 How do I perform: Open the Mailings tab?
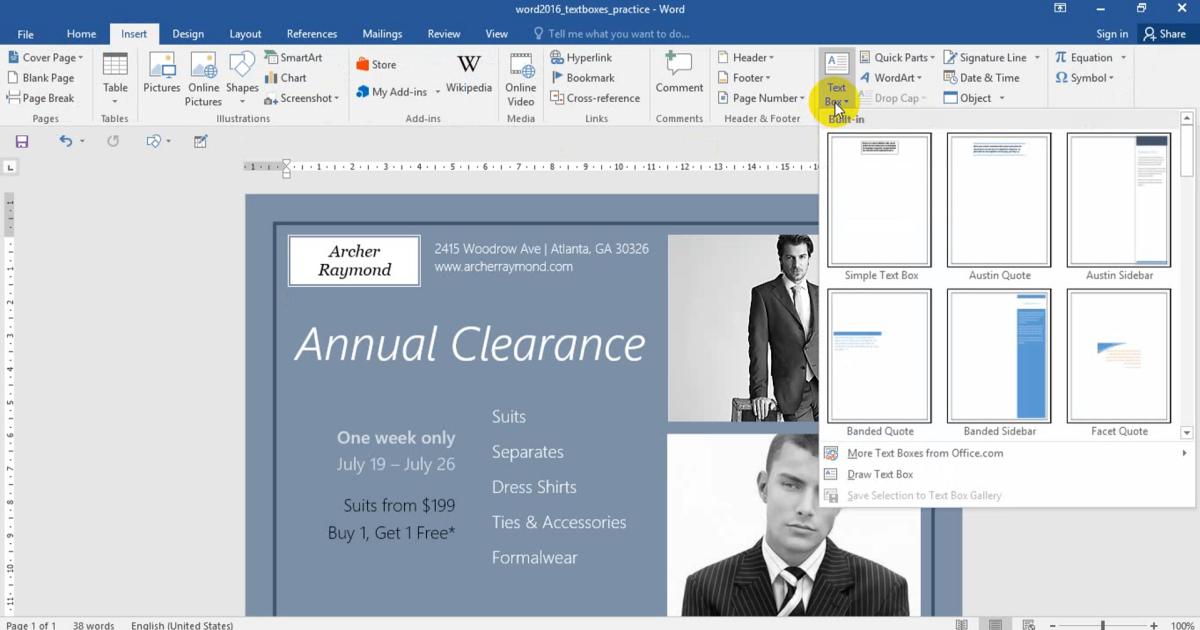[x=382, y=33]
